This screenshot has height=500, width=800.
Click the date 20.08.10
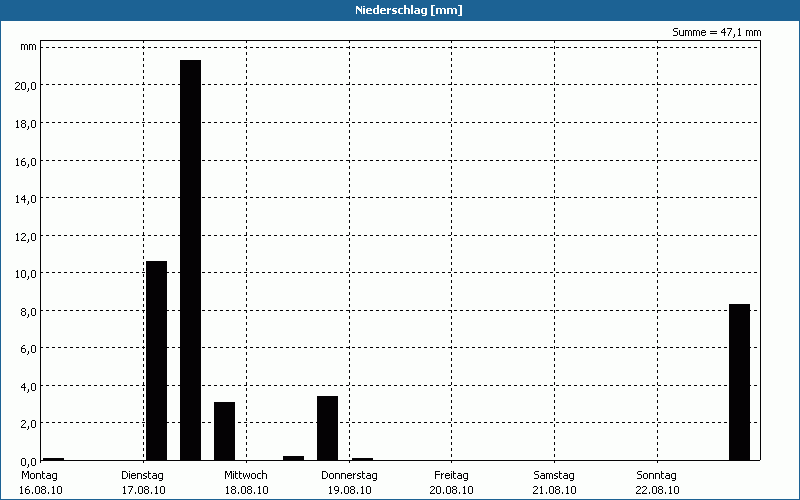tap(452, 490)
